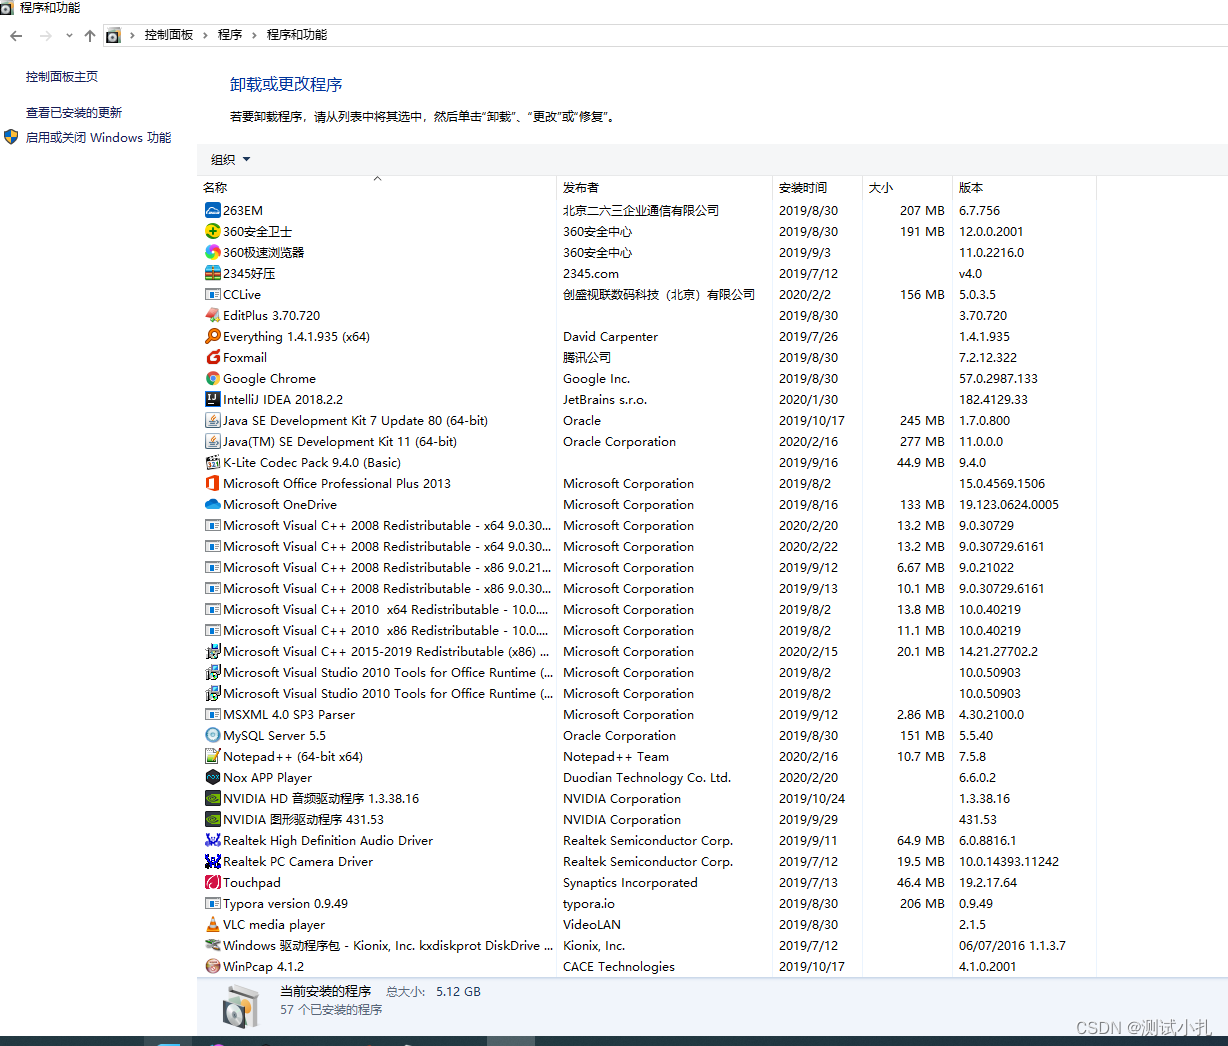Select NVIDIA 图形驱动程序 431.53 entry
The width and height of the screenshot is (1228, 1046).
pyautogui.click(x=648, y=819)
